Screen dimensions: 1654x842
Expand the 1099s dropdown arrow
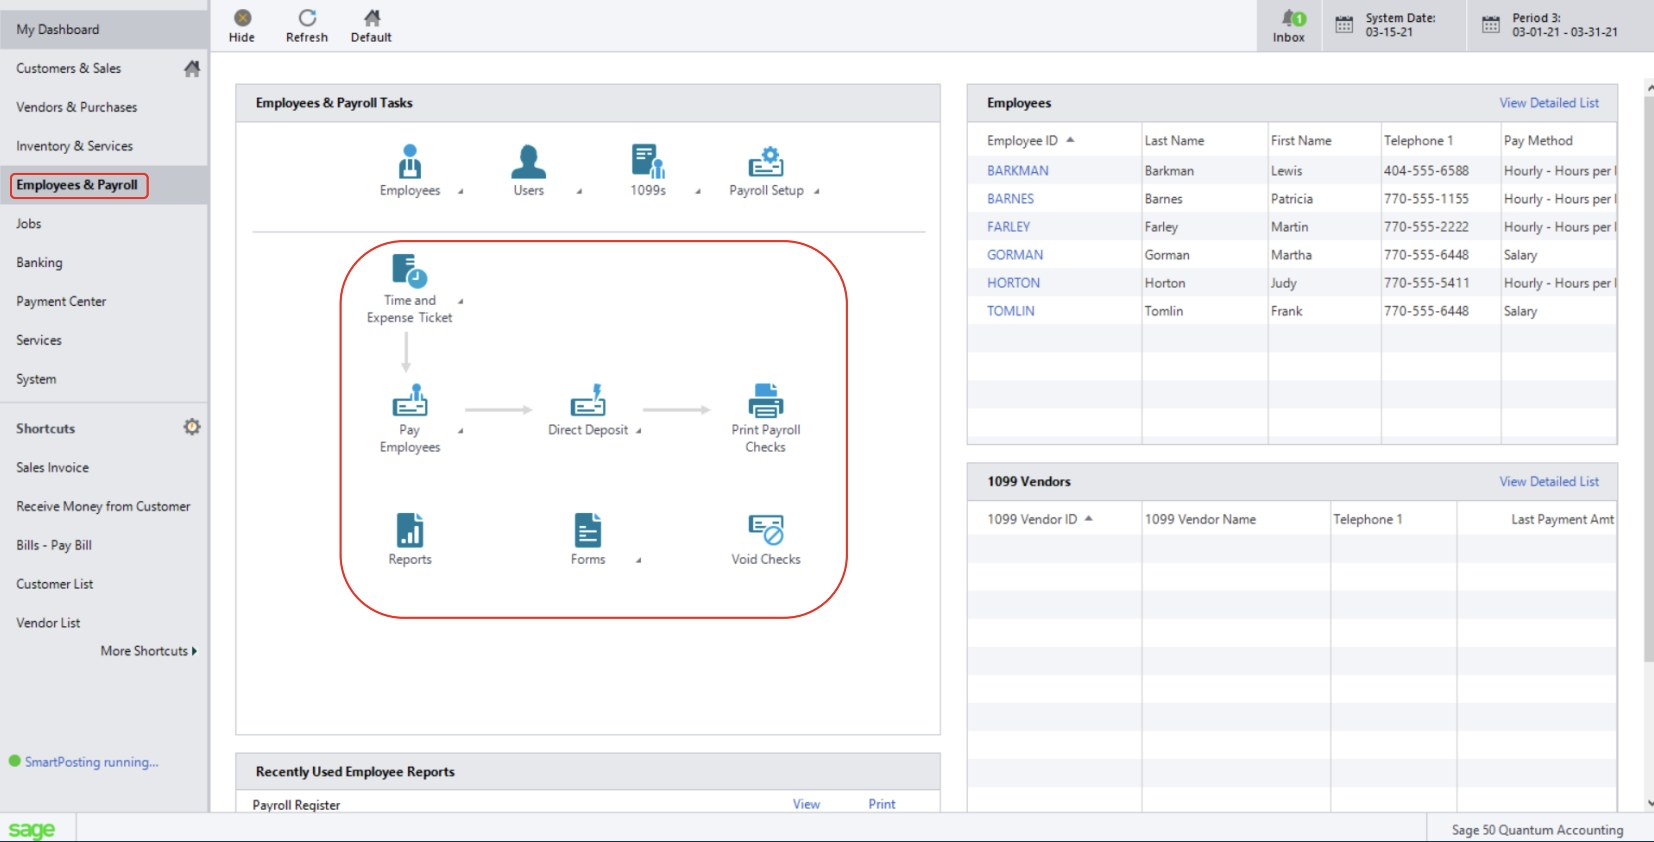[x=698, y=191]
